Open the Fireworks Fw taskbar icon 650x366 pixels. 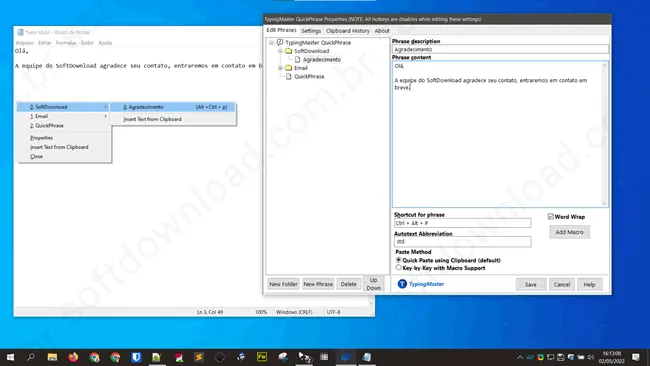(262, 357)
